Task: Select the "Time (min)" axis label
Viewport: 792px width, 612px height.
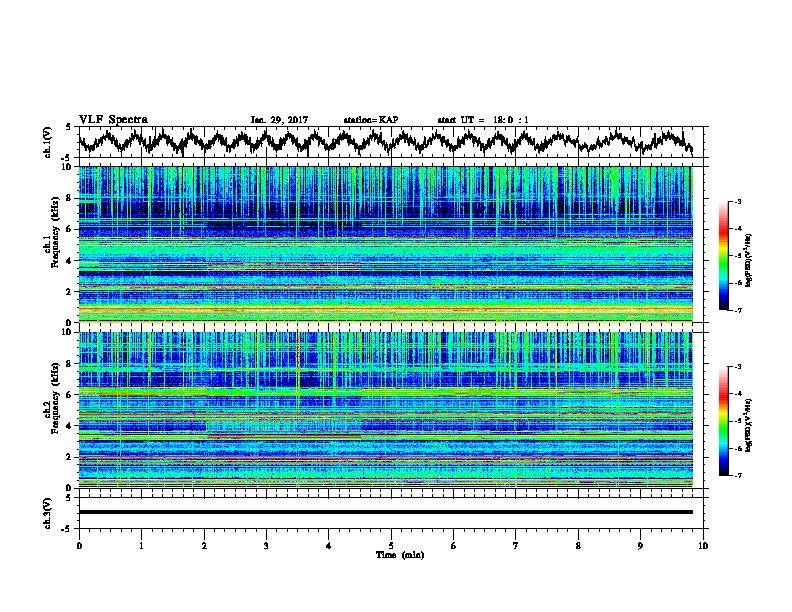Action: coord(400,555)
